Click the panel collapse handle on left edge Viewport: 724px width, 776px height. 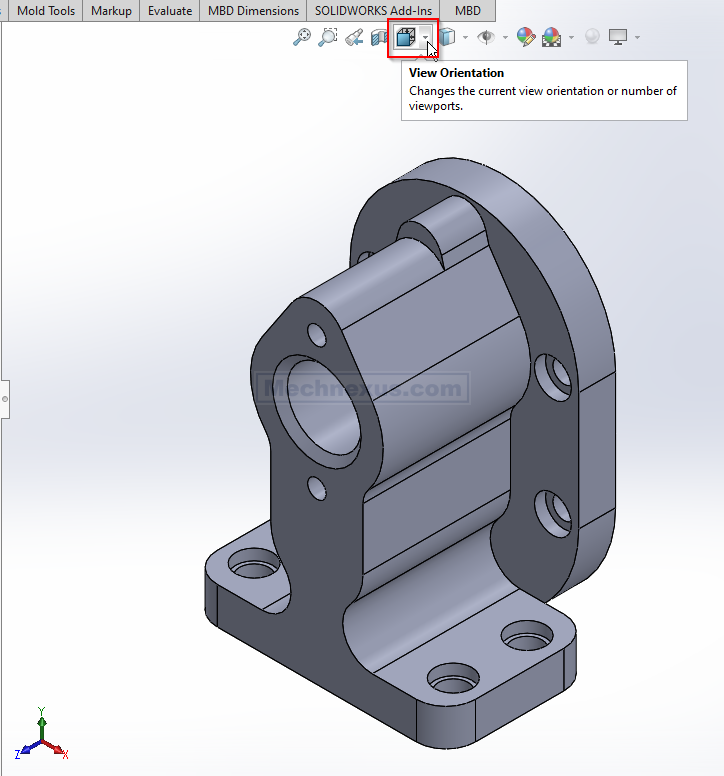coord(4,399)
